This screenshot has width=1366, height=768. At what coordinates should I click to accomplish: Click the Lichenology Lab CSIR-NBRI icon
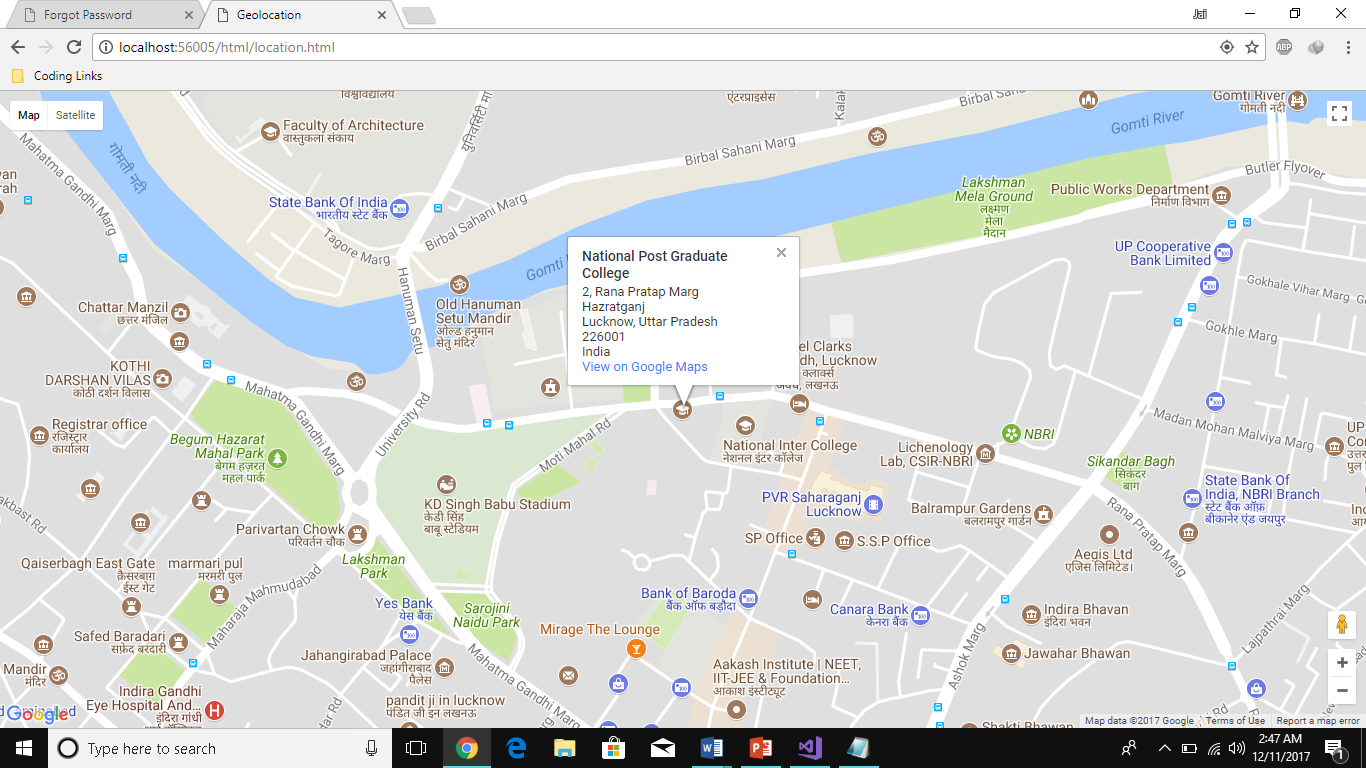986,455
